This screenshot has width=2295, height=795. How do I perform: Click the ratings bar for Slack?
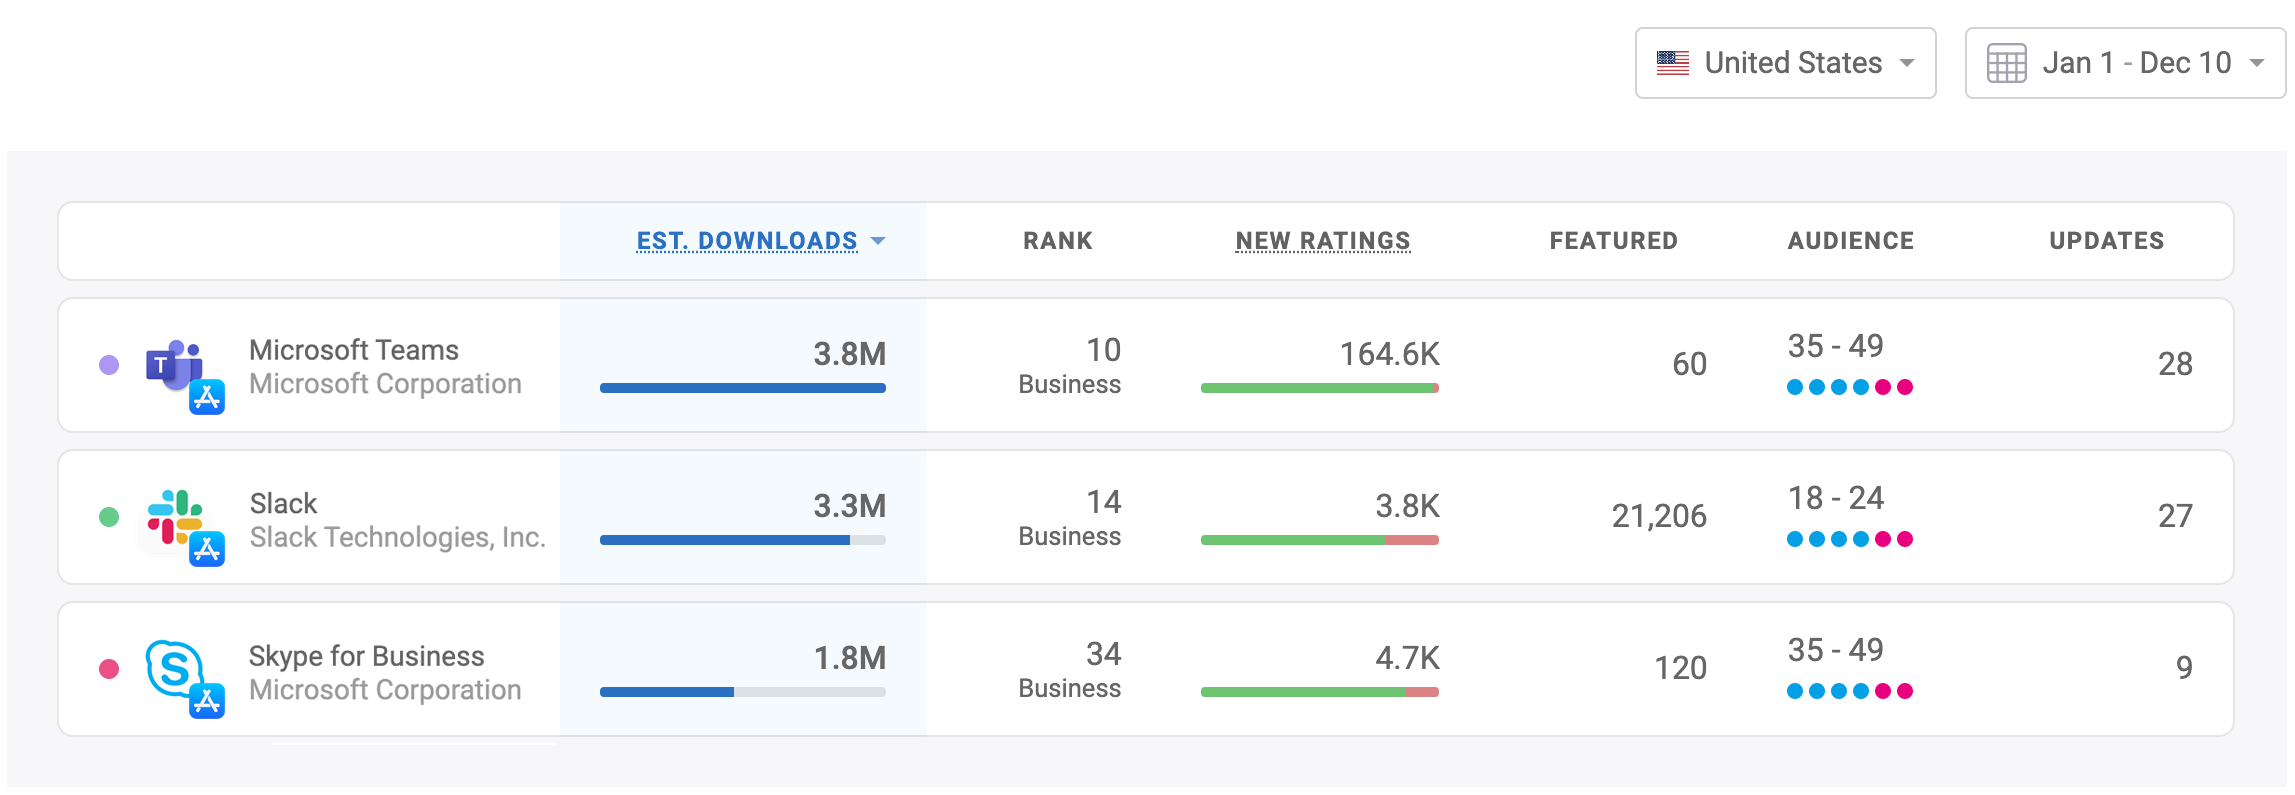point(1320,540)
